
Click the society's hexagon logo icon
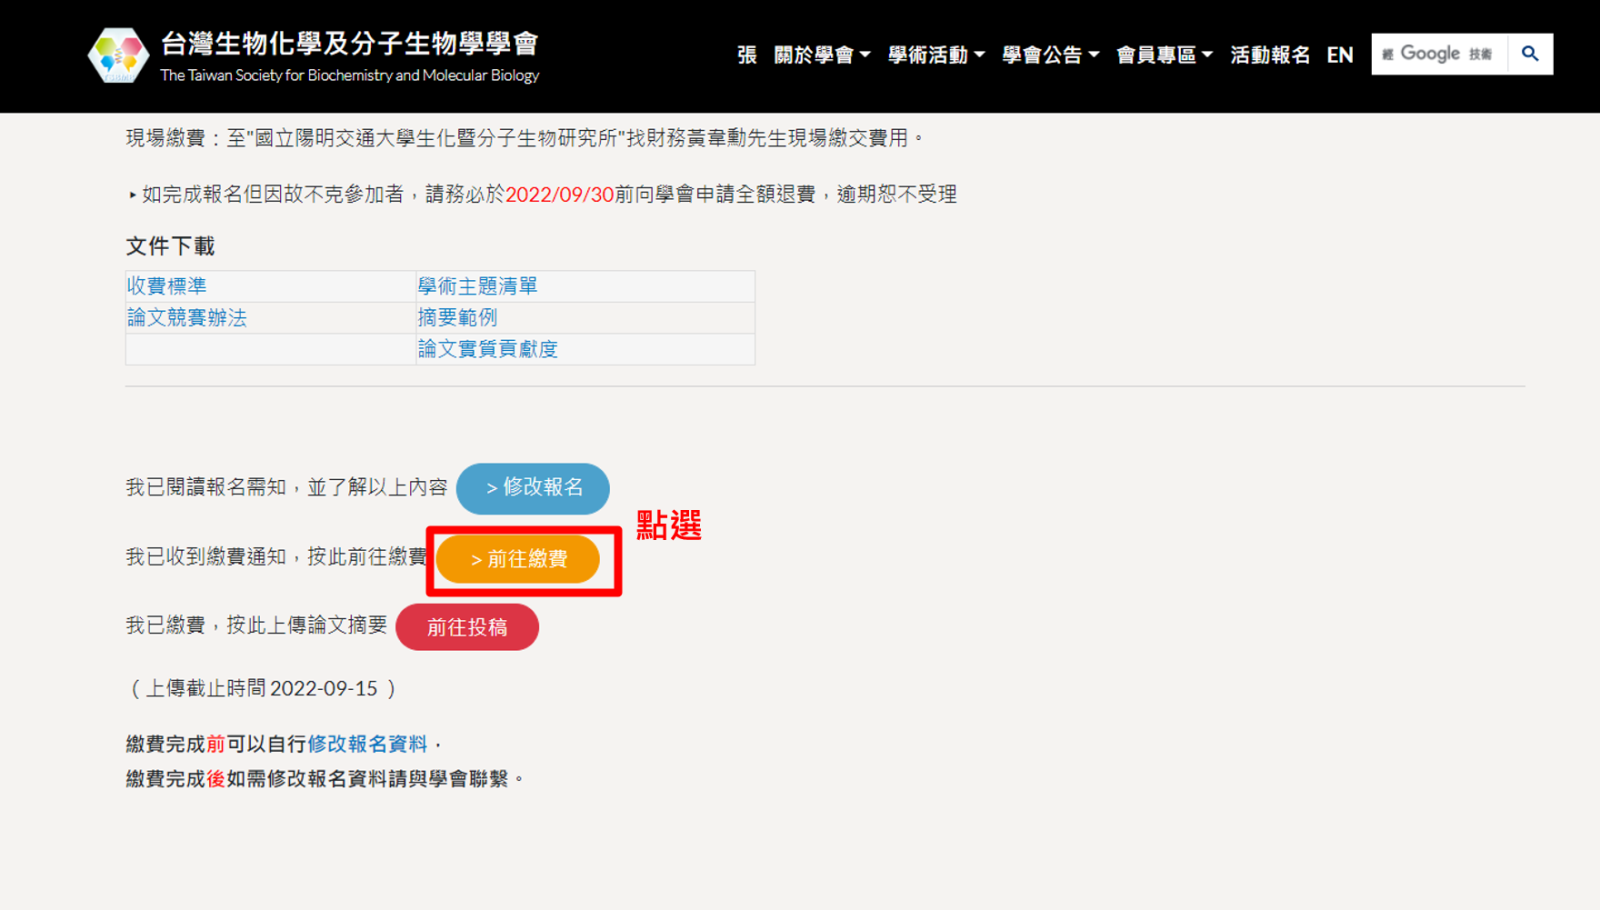tap(118, 56)
